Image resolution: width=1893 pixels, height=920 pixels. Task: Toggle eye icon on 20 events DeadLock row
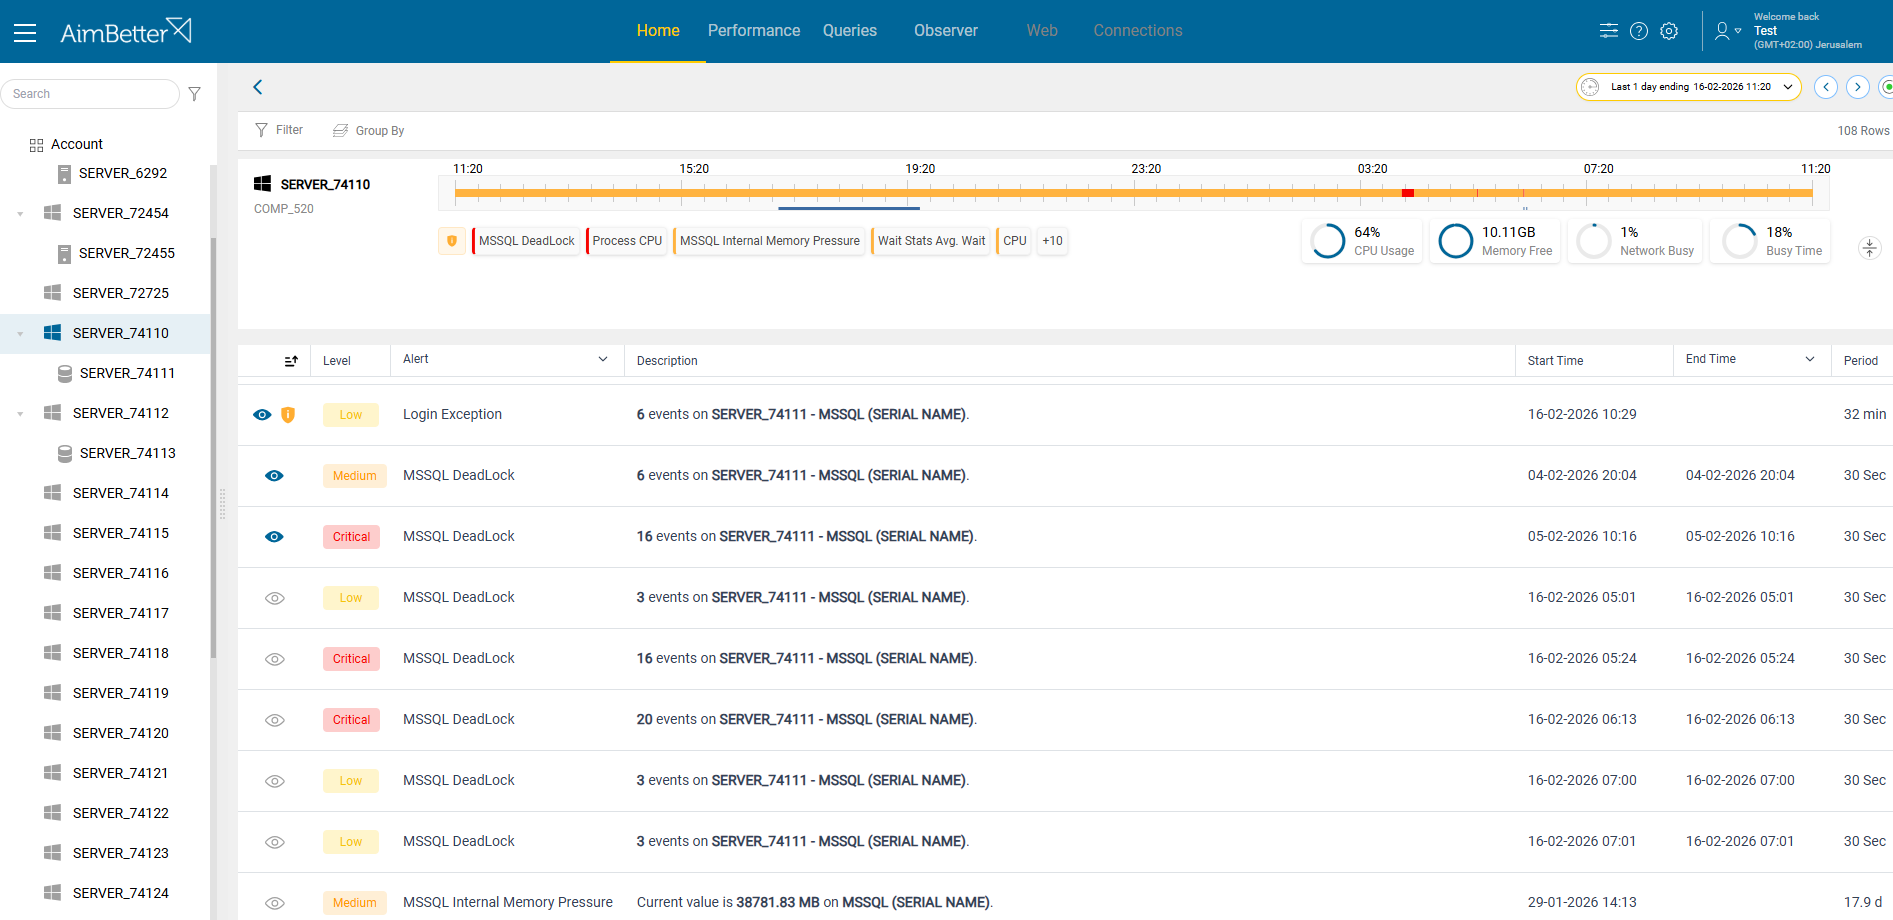point(275,720)
